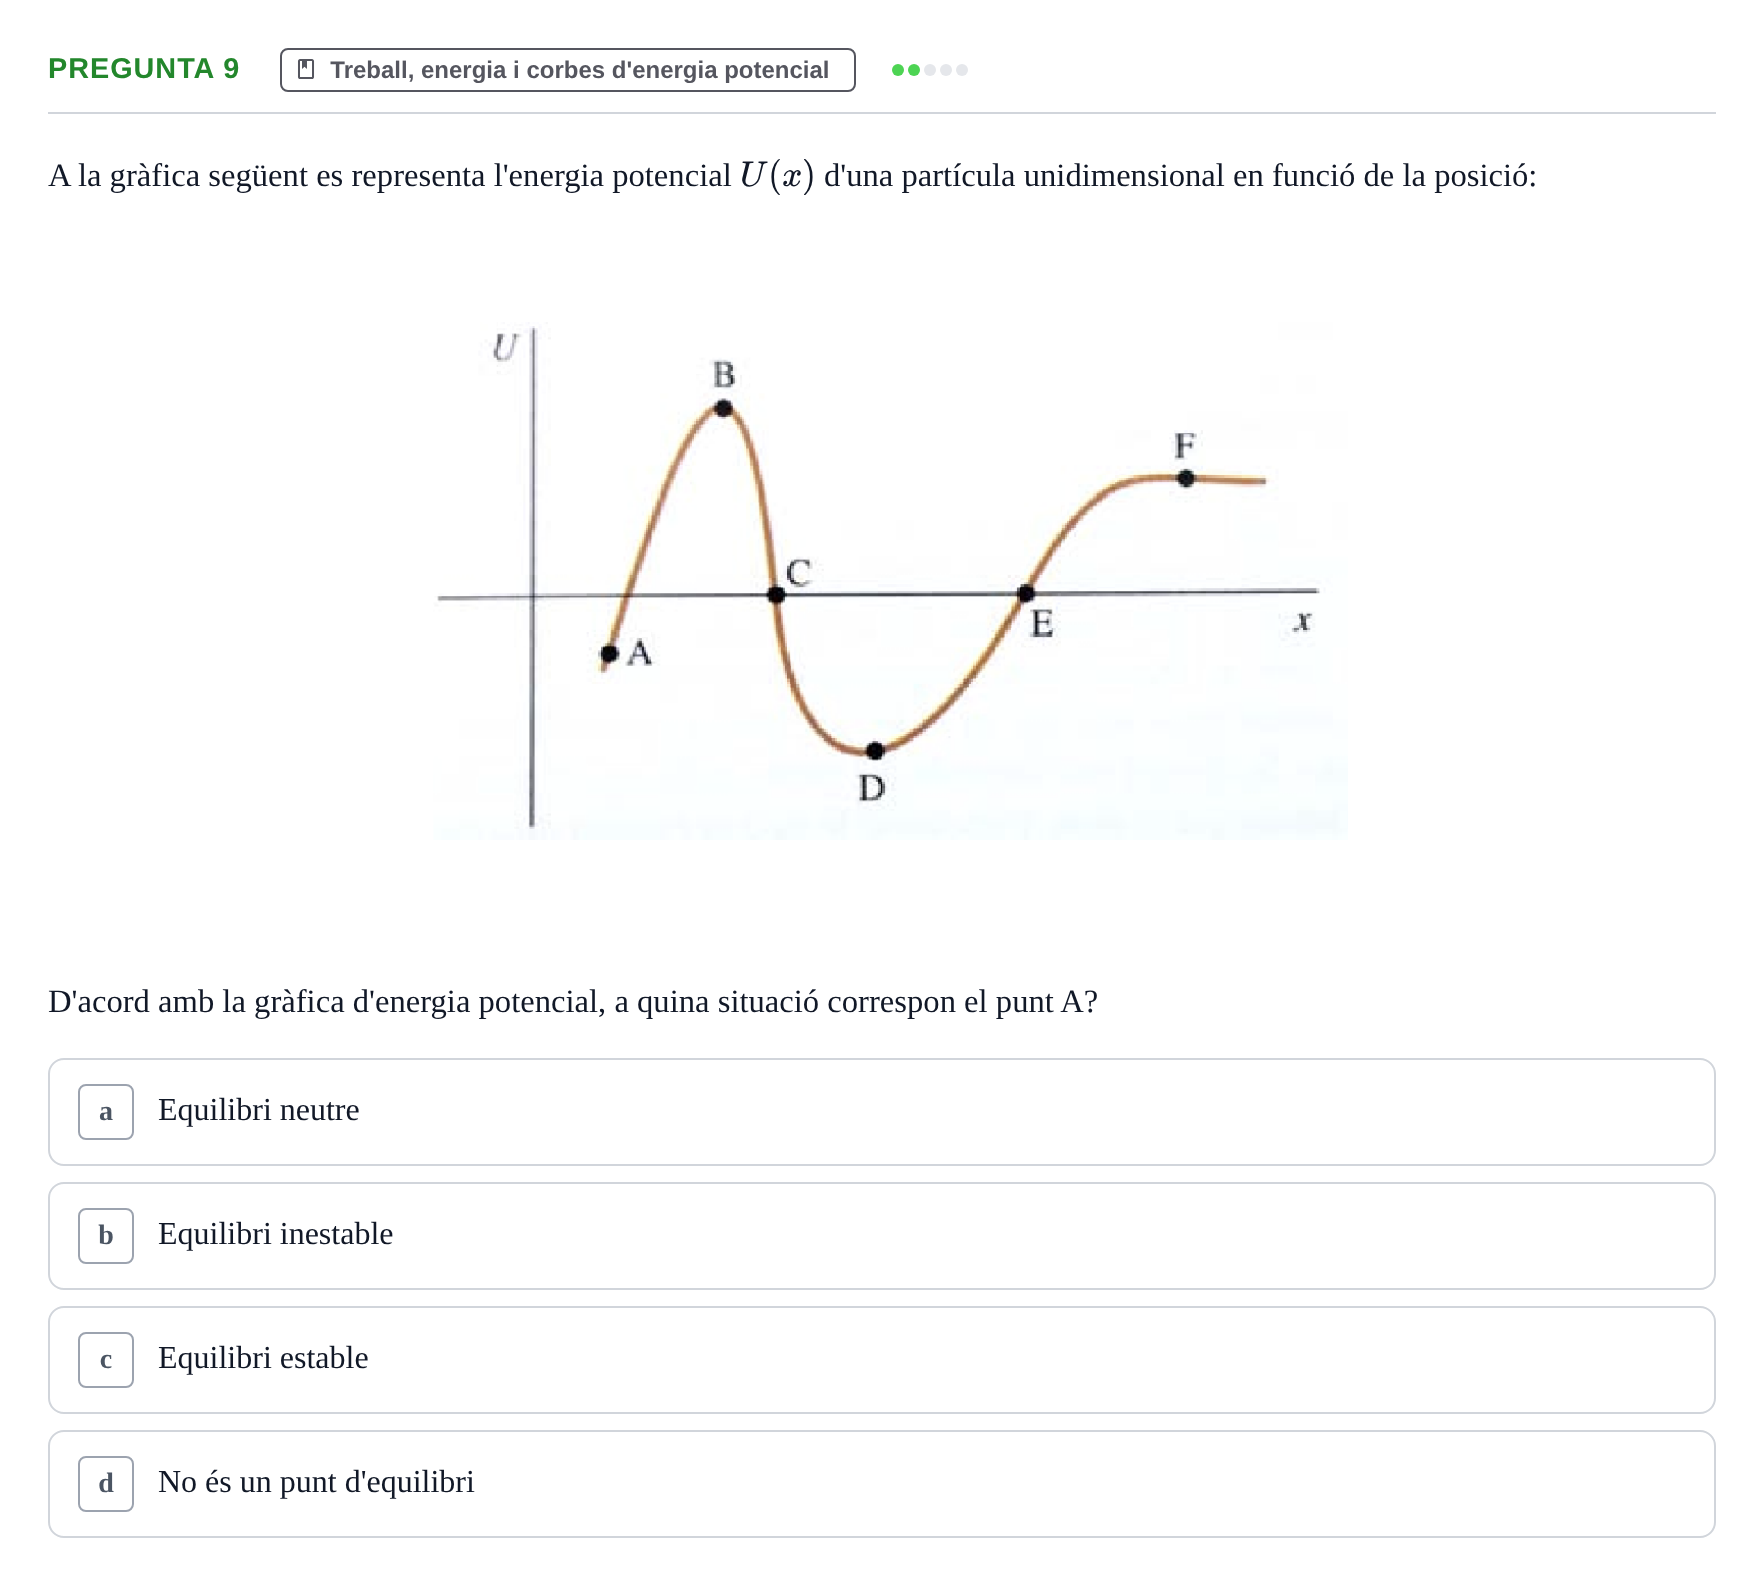Click point E on the x axis

point(1026,594)
